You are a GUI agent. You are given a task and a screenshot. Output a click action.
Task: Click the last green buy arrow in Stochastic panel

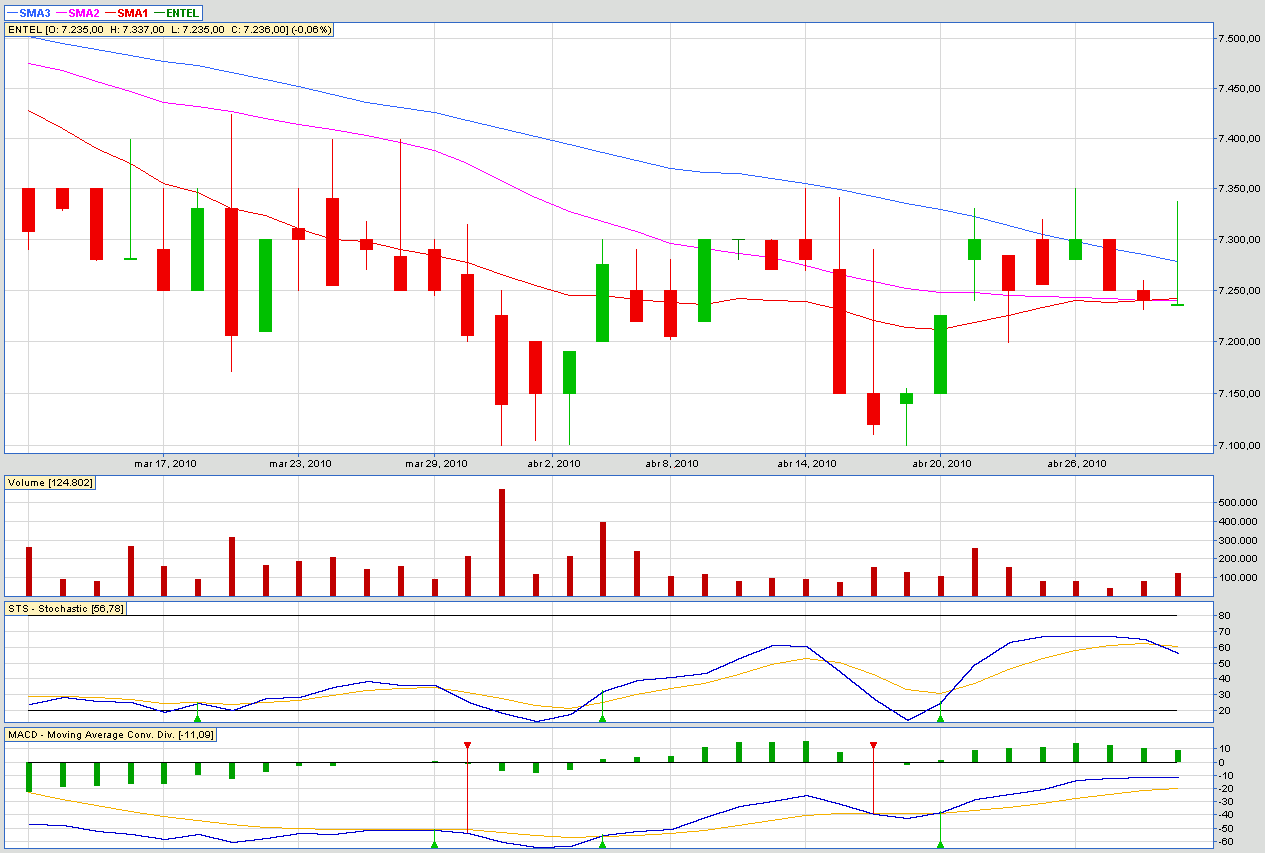tap(940, 718)
